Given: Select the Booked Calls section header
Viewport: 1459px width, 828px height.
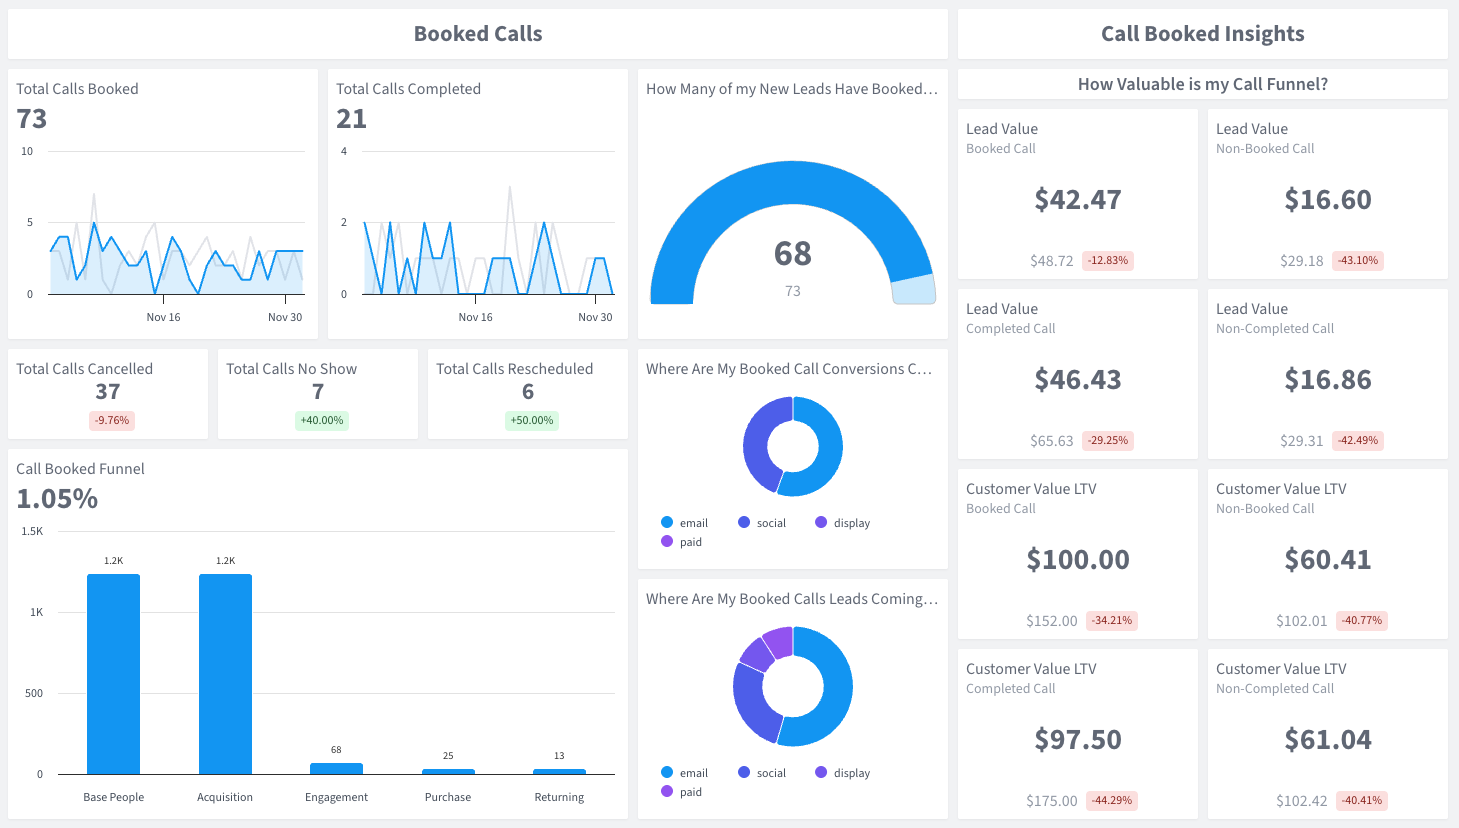Looking at the screenshot, I should pyautogui.click(x=478, y=34).
